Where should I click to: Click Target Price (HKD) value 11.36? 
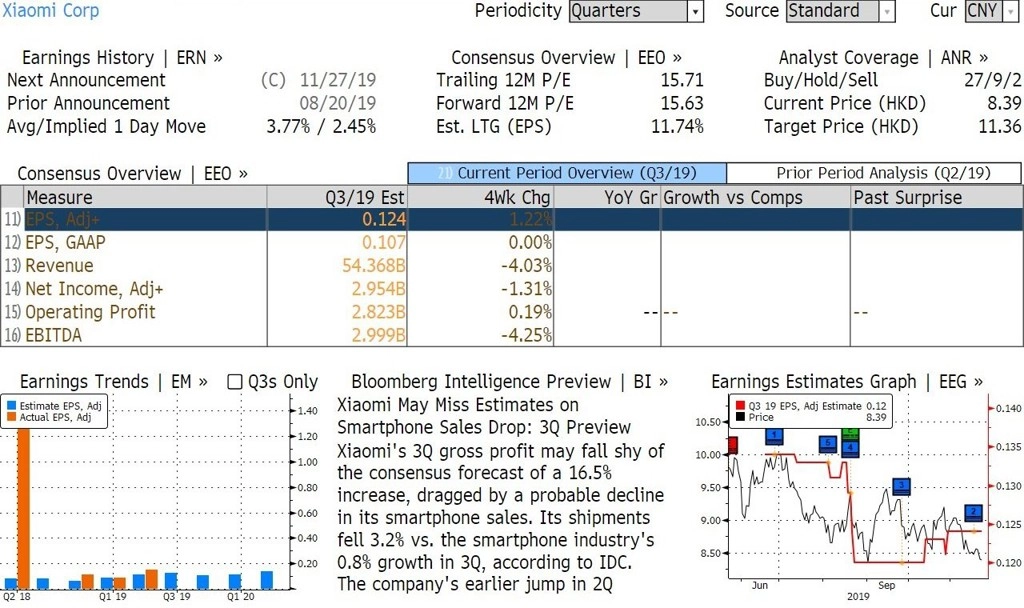[x=1000, y=127]
